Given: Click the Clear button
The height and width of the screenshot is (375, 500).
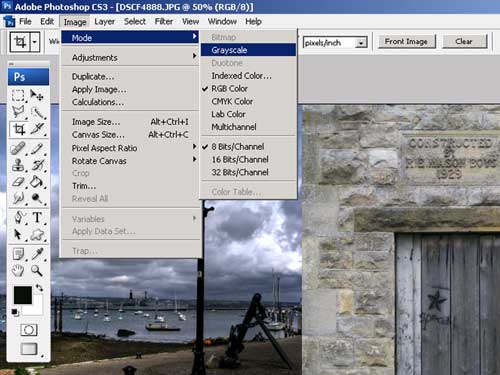Looking at the screenshot, I should click(464, 42).
